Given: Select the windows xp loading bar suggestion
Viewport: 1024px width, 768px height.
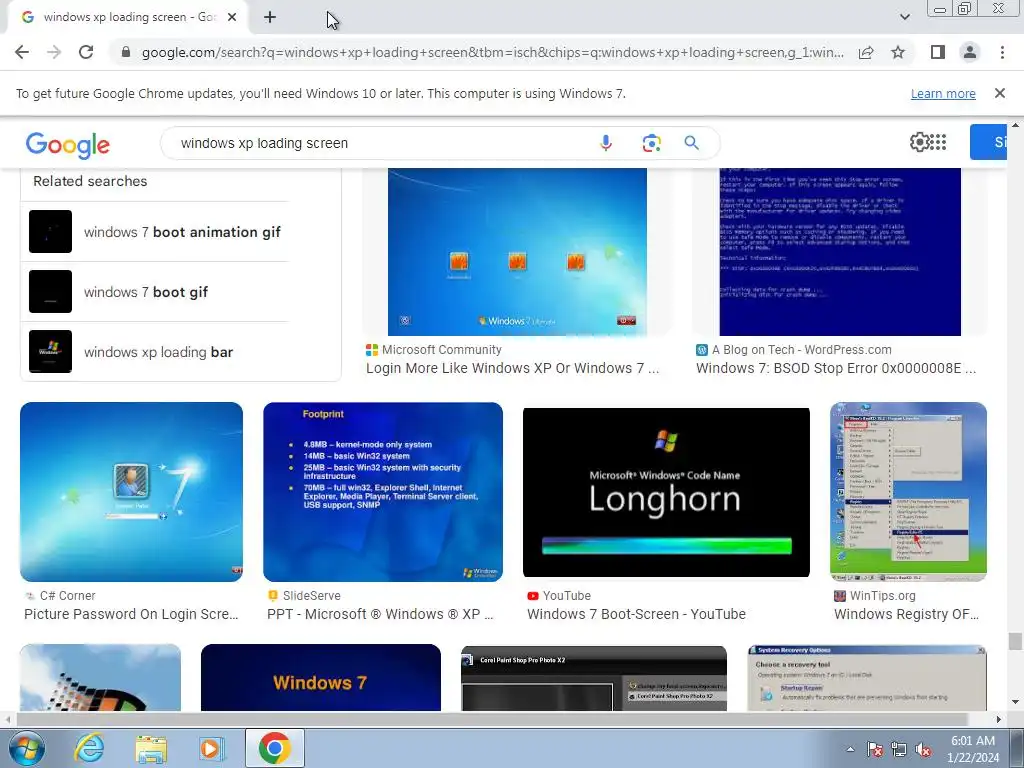Looking at the screenshot, I should (x=155, y=352).
